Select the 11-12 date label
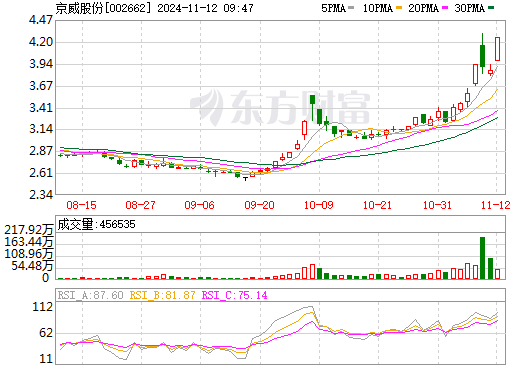Image resolution: width=520 pixels, height=365 pixels. click(496, 205)
